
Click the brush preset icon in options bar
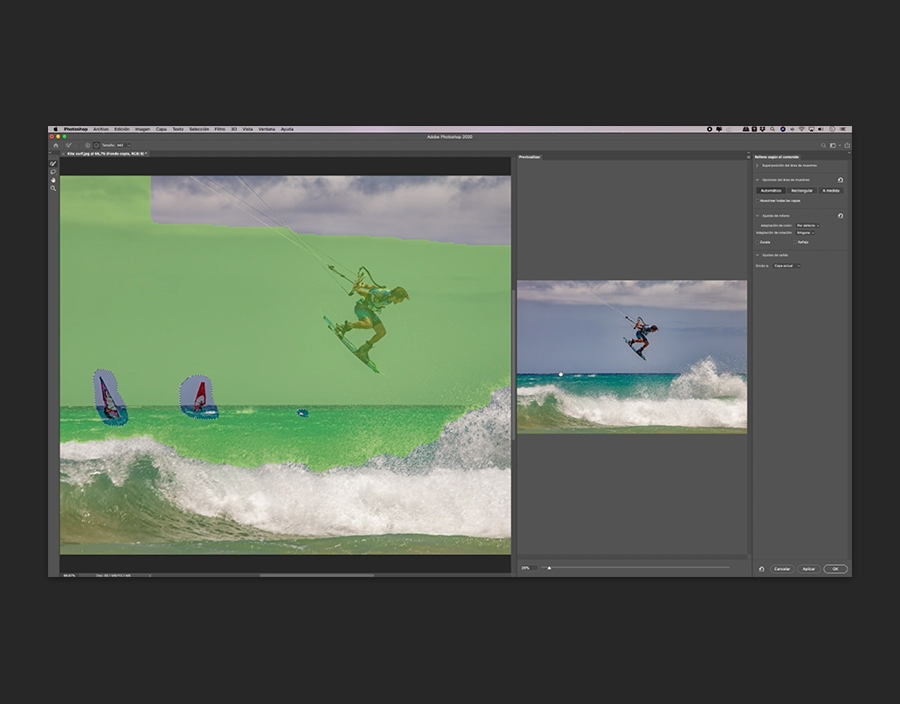(68, 145)
